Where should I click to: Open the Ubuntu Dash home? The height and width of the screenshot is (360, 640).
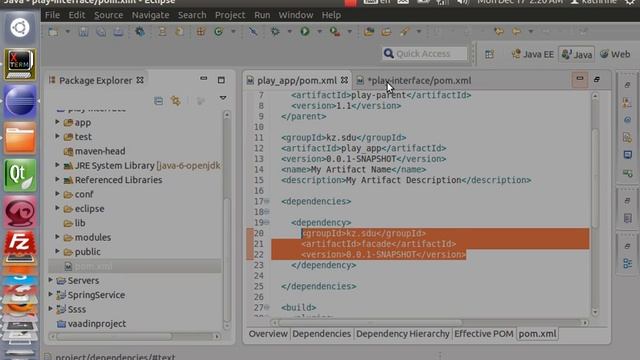(20, 28)
